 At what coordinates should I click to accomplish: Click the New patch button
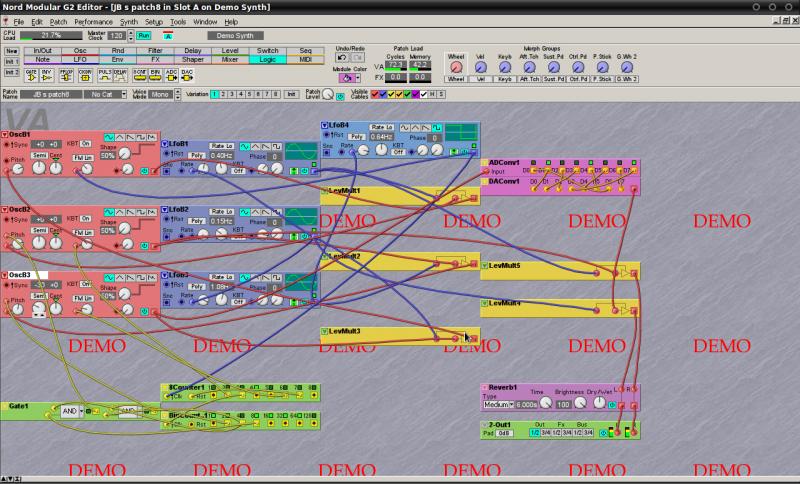pyautogui.click(x=12, y=51)
